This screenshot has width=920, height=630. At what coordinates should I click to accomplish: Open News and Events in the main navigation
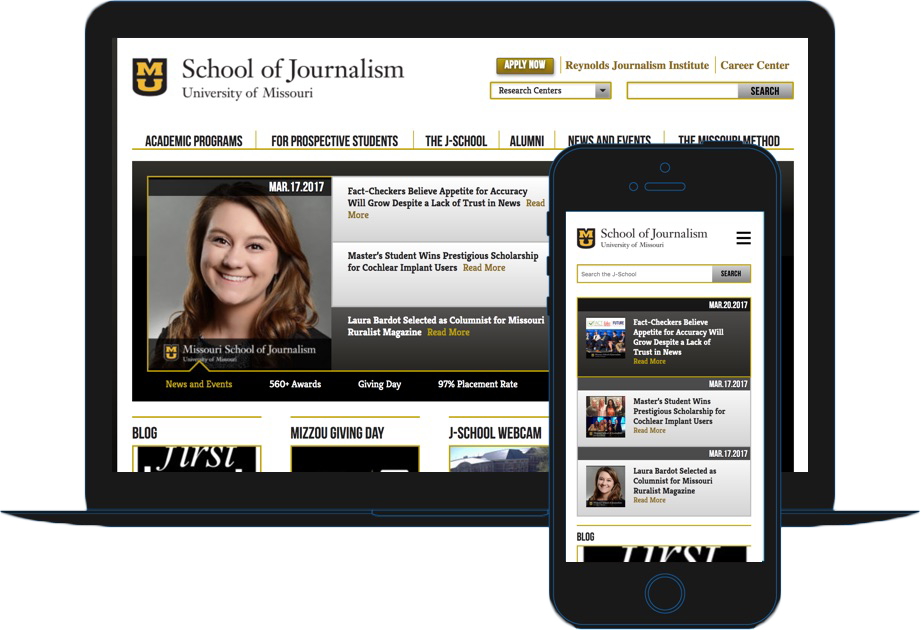point(609,140)
